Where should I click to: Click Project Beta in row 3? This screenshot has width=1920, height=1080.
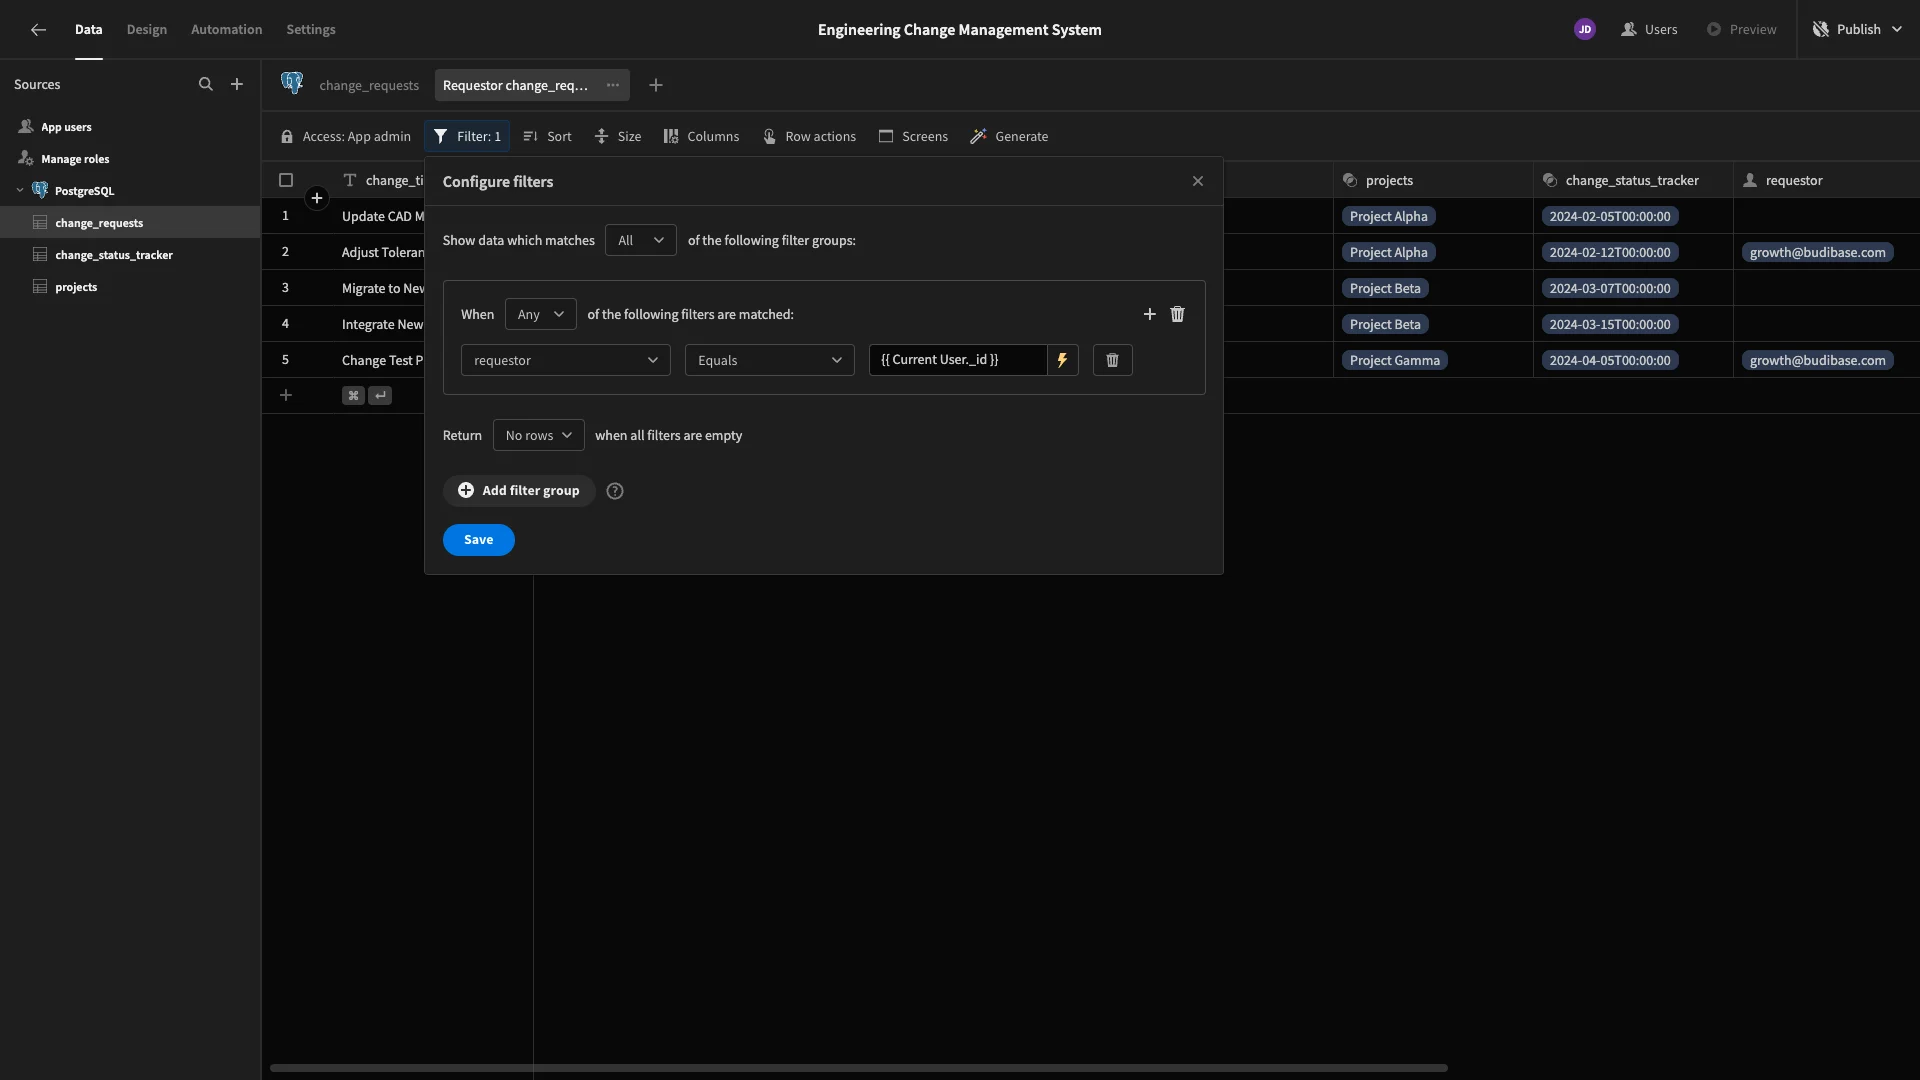[x=1385, y=288]
